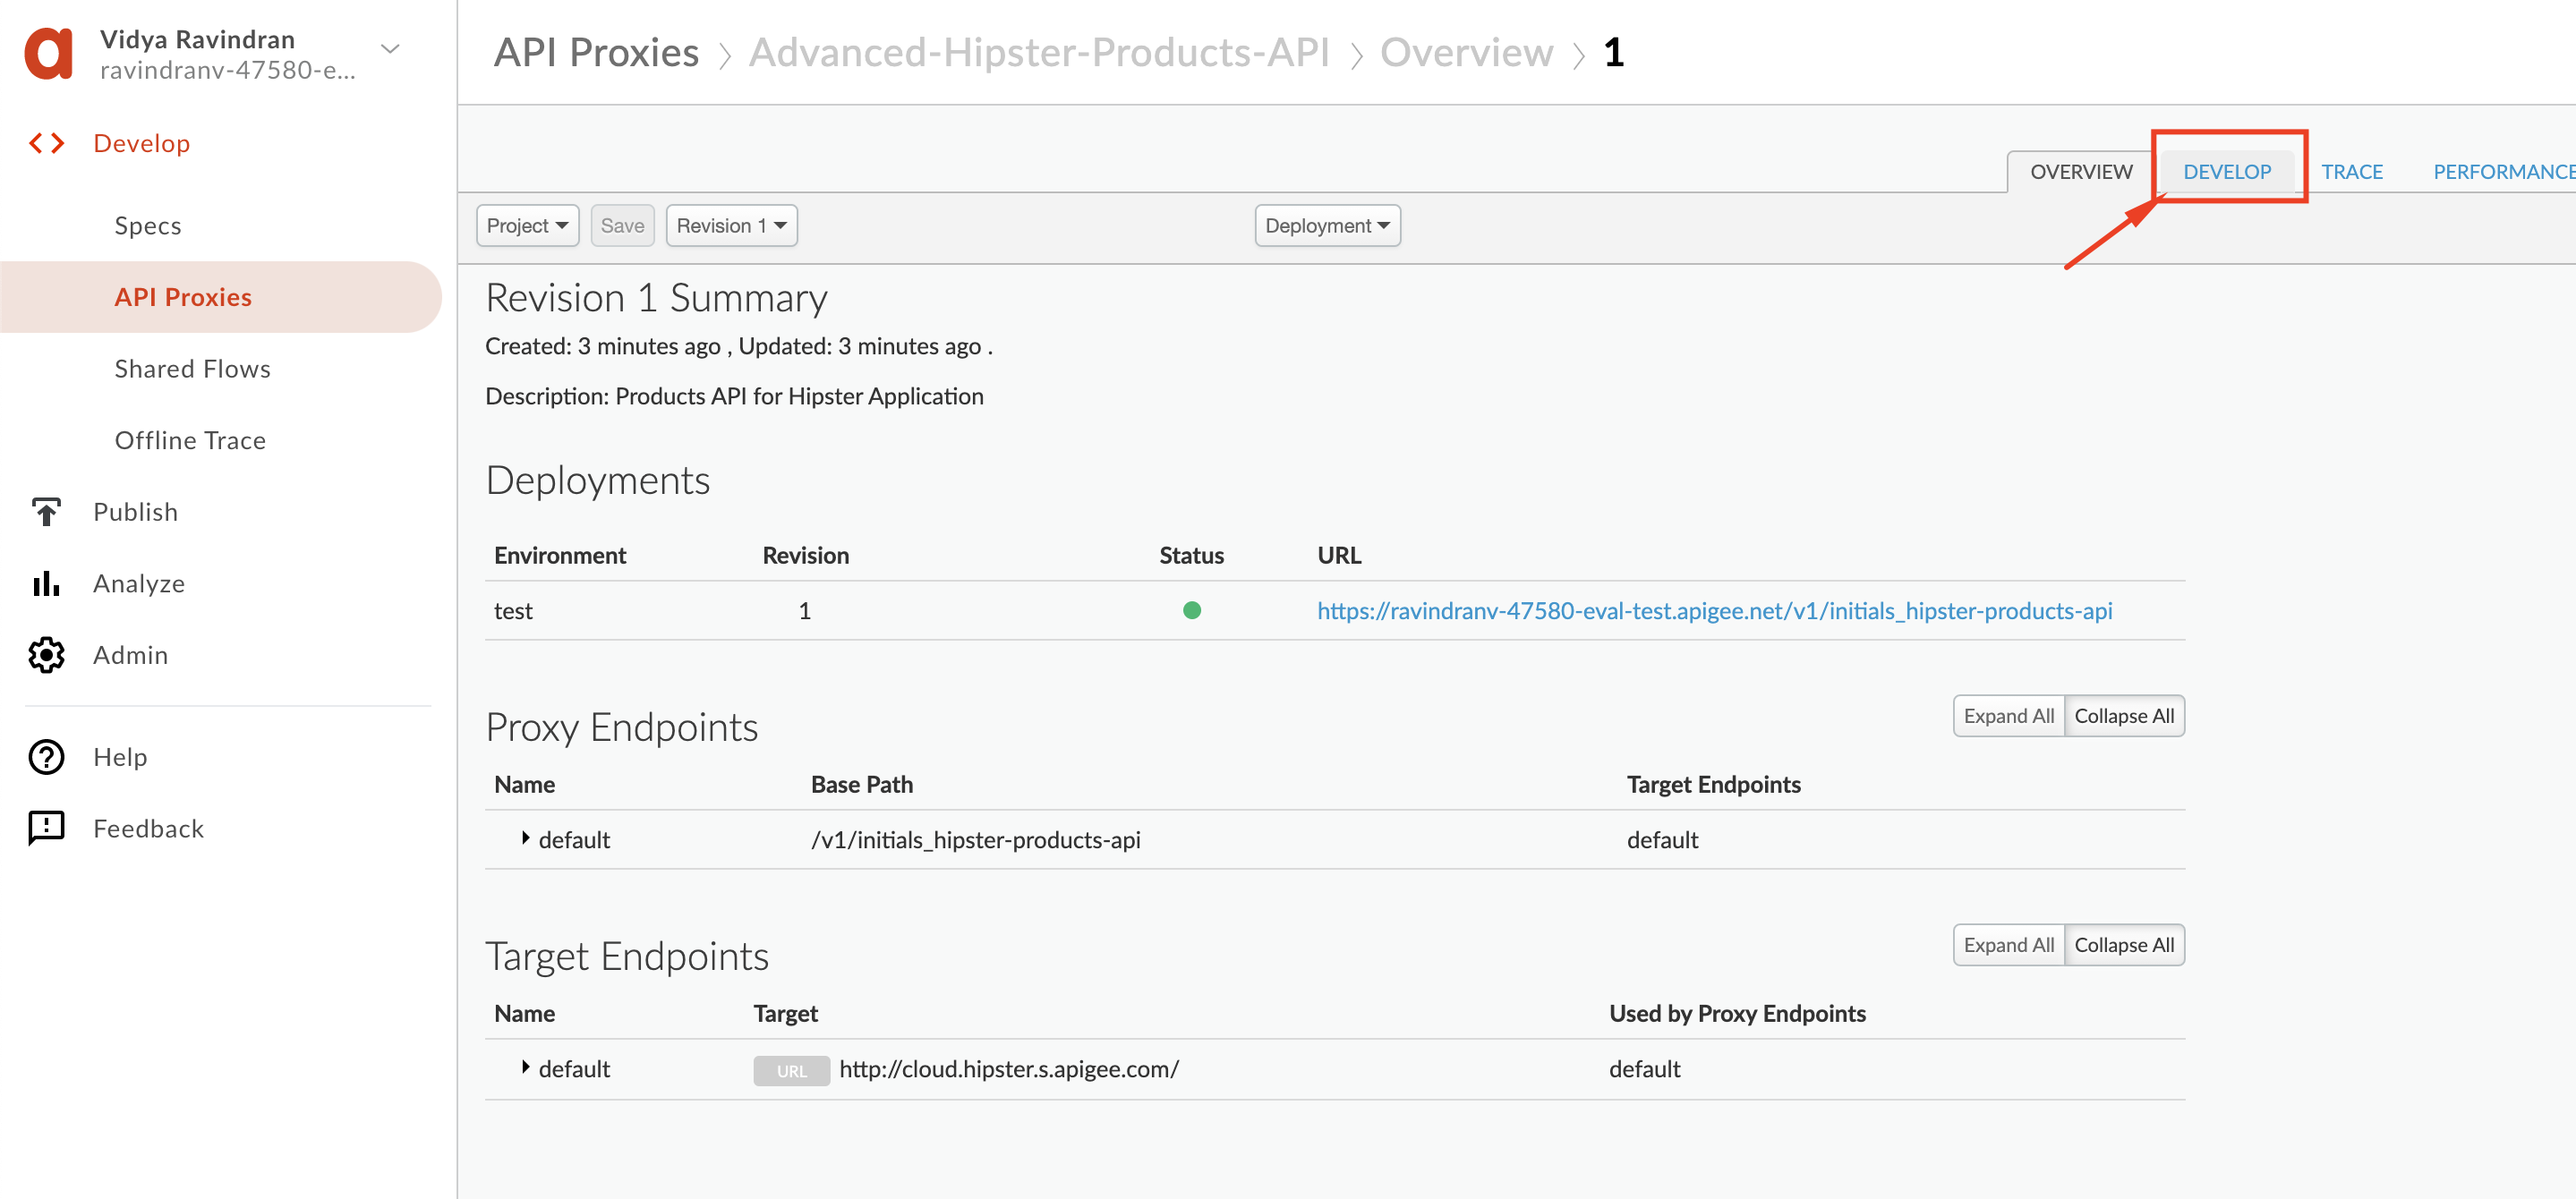The height and width of the screenshot is (1199, 2576).
Task: Click the Help question mark icon
Action: 46,757
